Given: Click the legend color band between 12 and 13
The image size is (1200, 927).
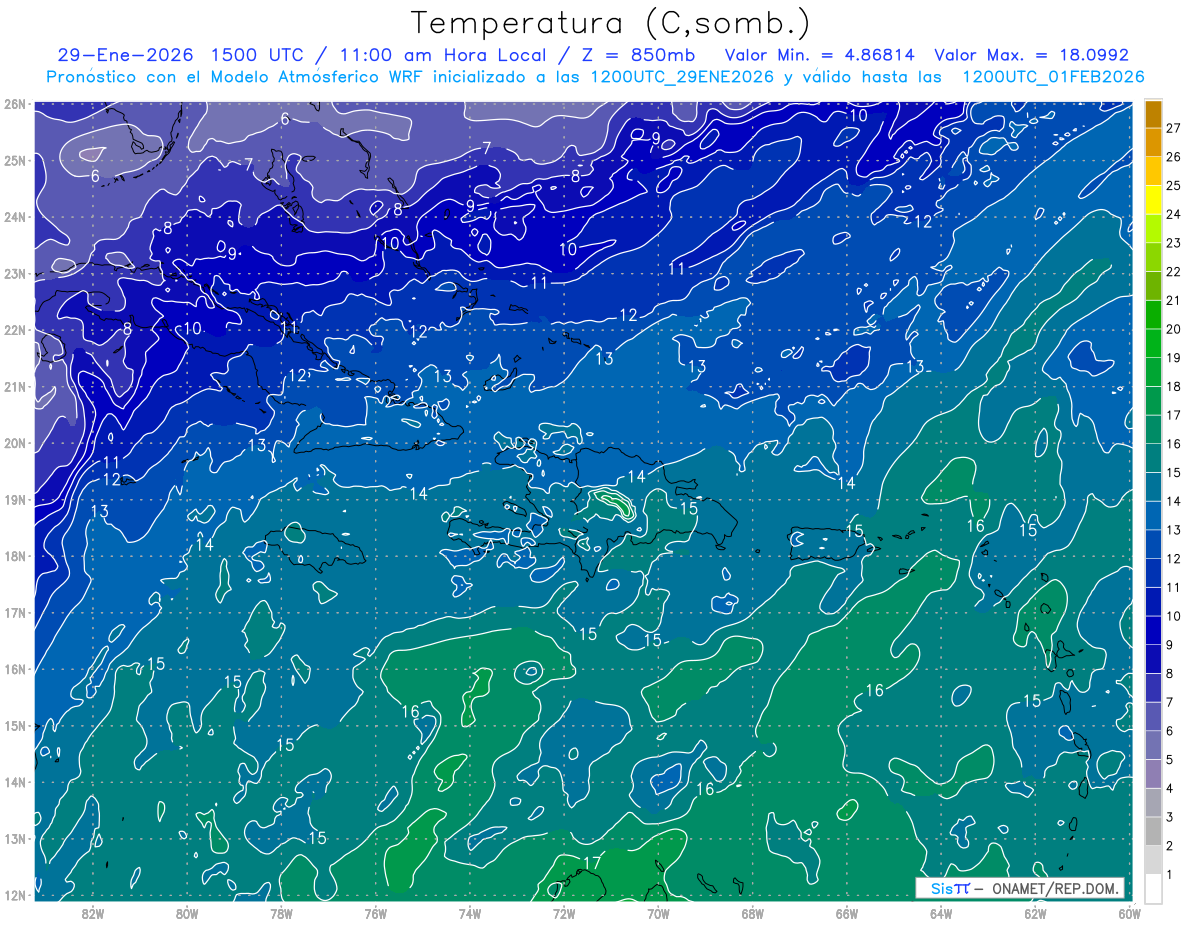Looking at the screenshot, I should 1153,544.
